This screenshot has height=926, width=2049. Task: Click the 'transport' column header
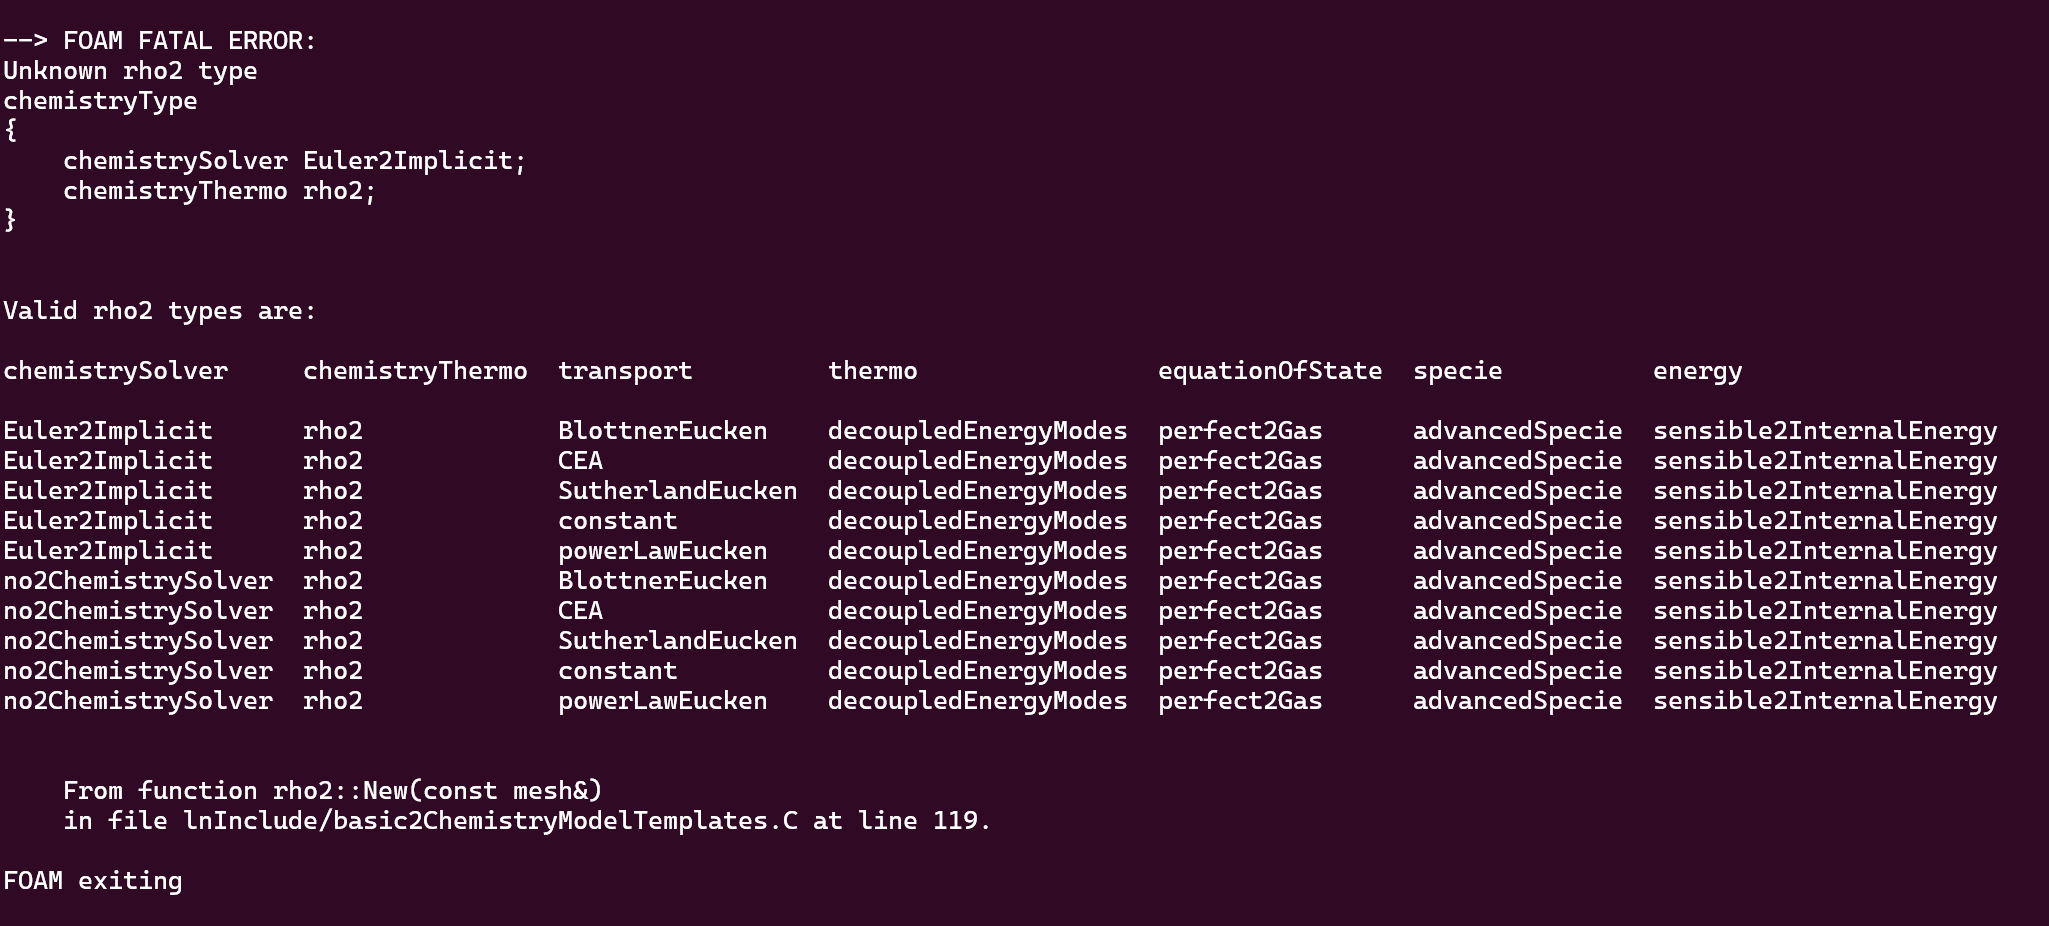[x=625, y=371]
